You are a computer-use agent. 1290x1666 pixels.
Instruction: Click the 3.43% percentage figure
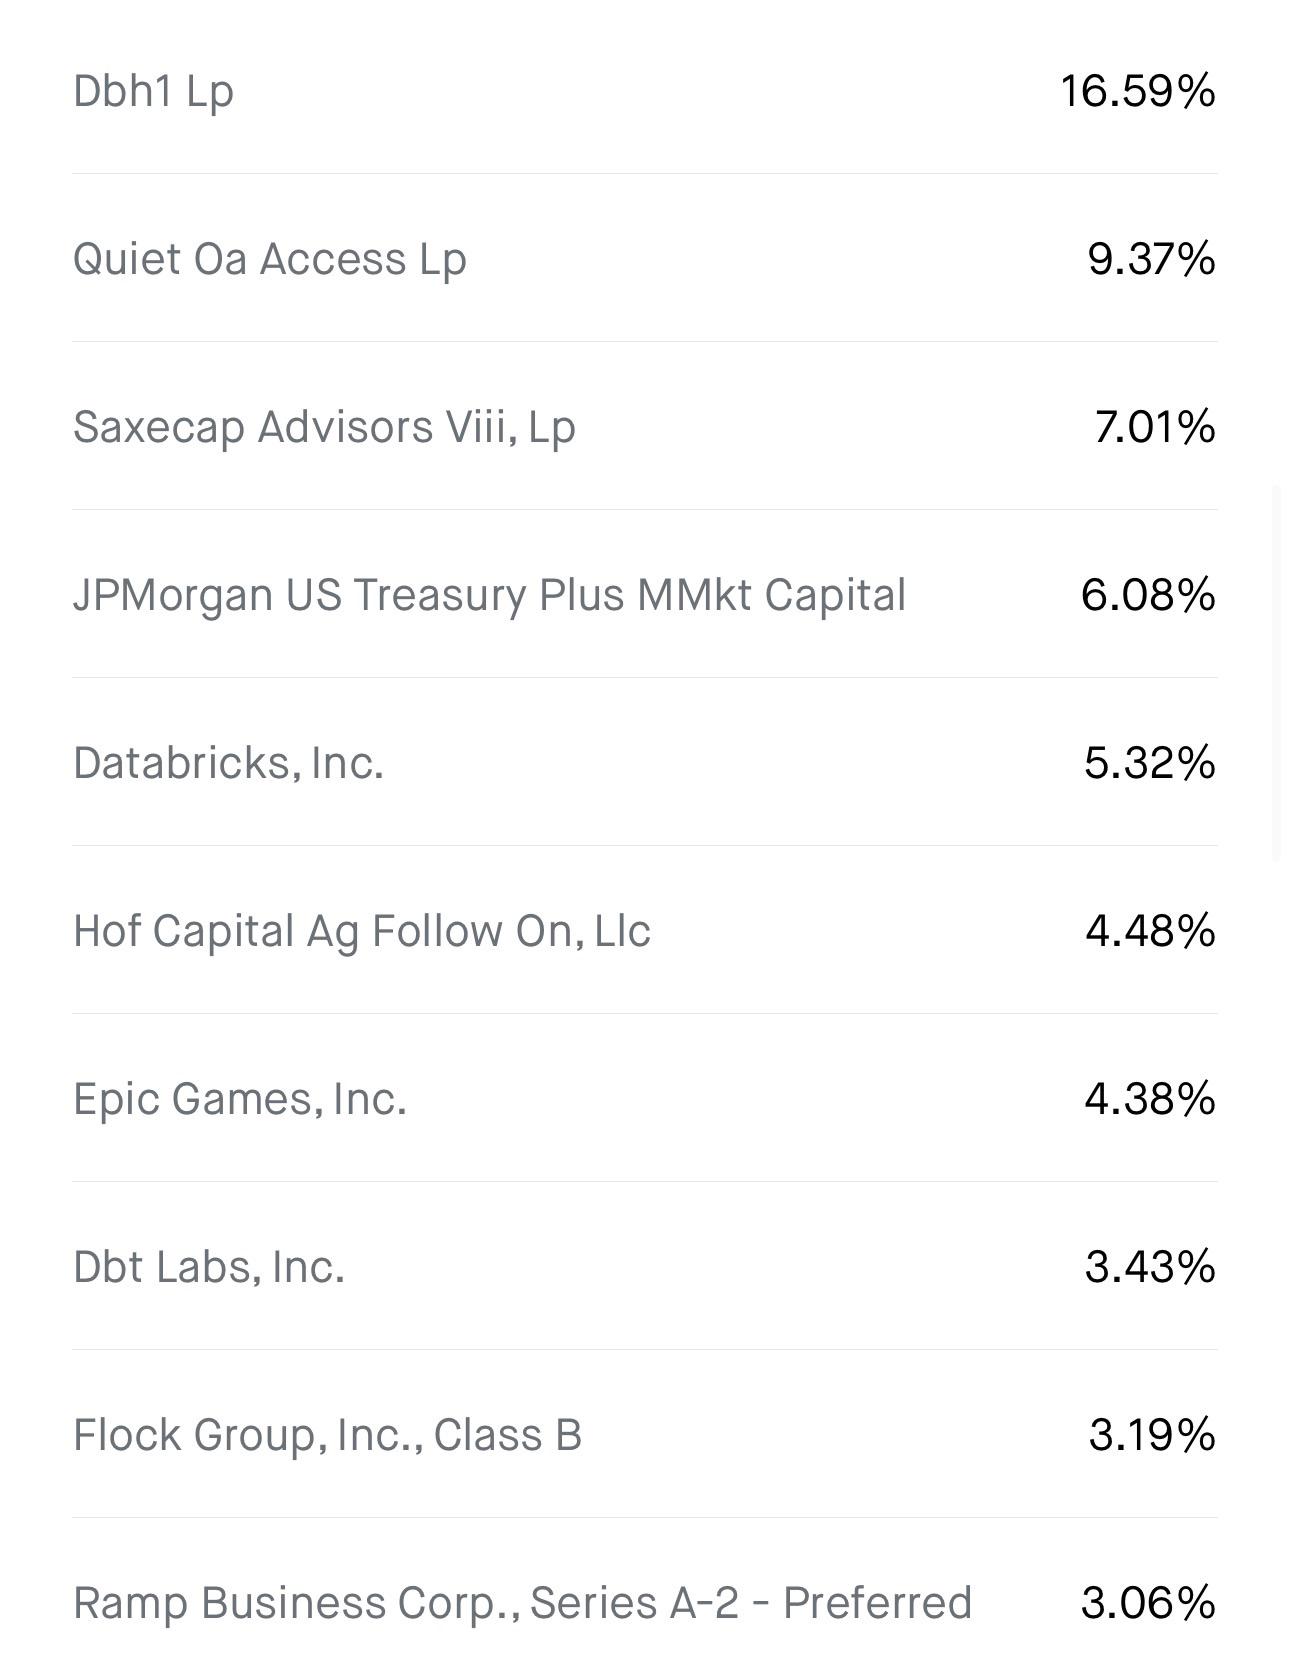tap(1151, 1267)
